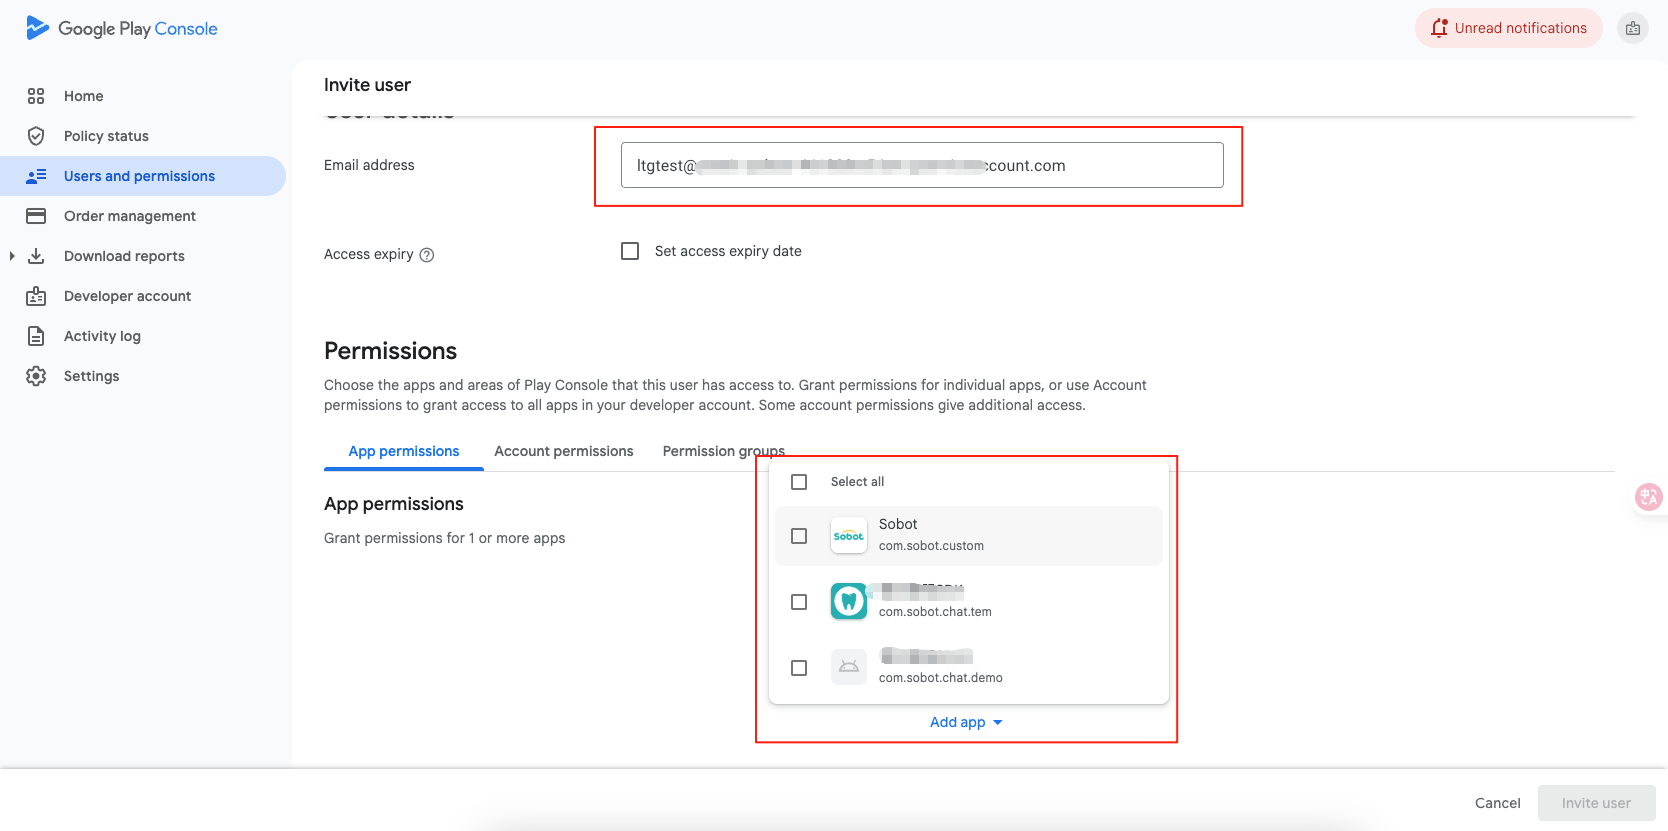Tick the Sobot com.sobot.custom checkbox
The image size is (1668, 831).
coord(799,536)
